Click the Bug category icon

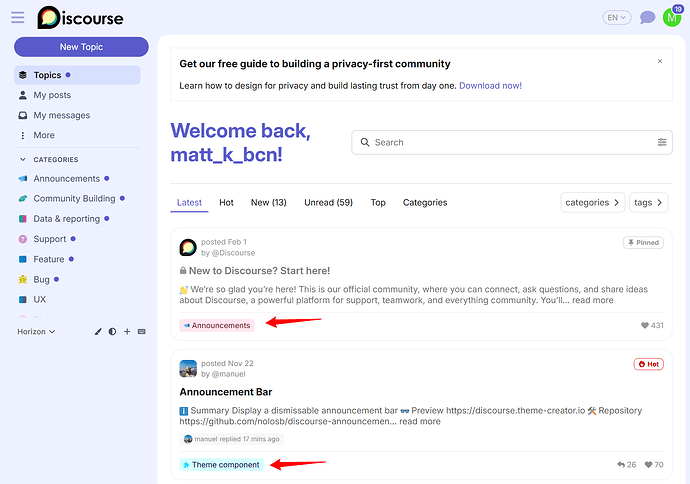(23, 279)
